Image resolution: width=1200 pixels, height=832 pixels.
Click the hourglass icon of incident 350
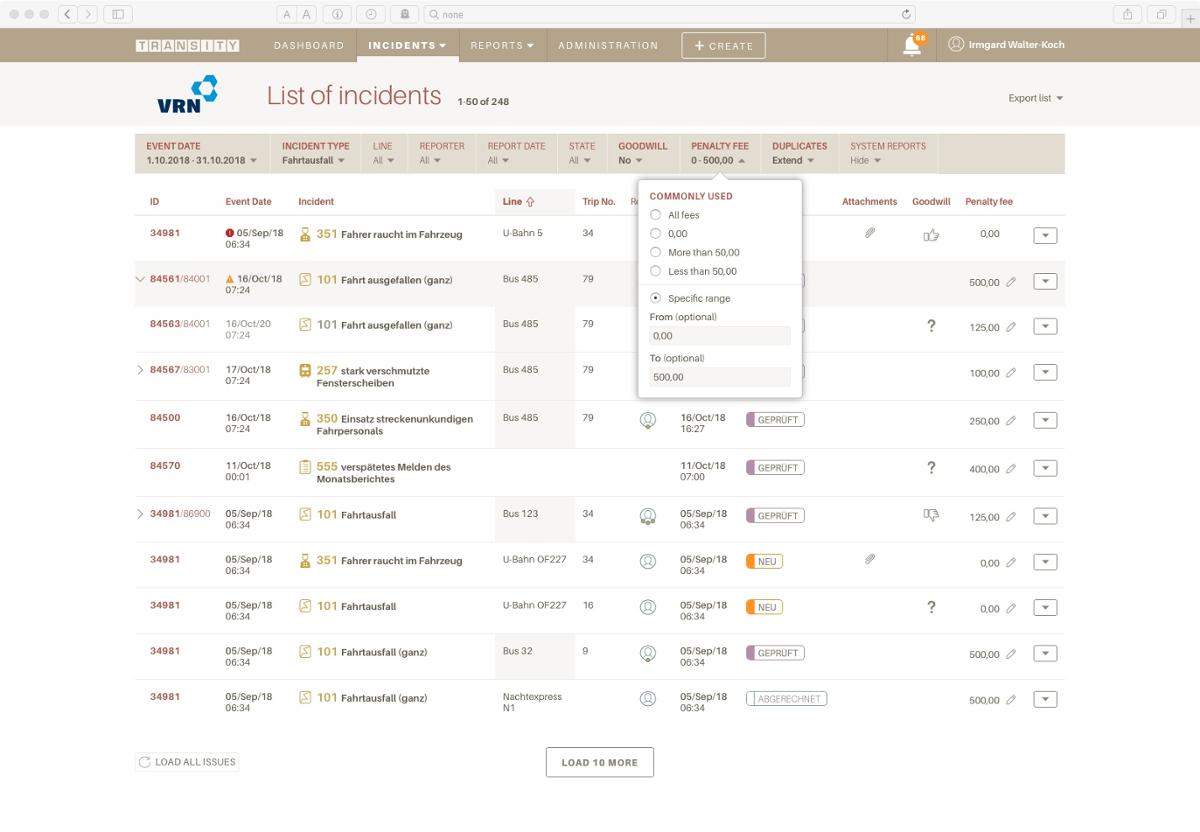[306, 419]
